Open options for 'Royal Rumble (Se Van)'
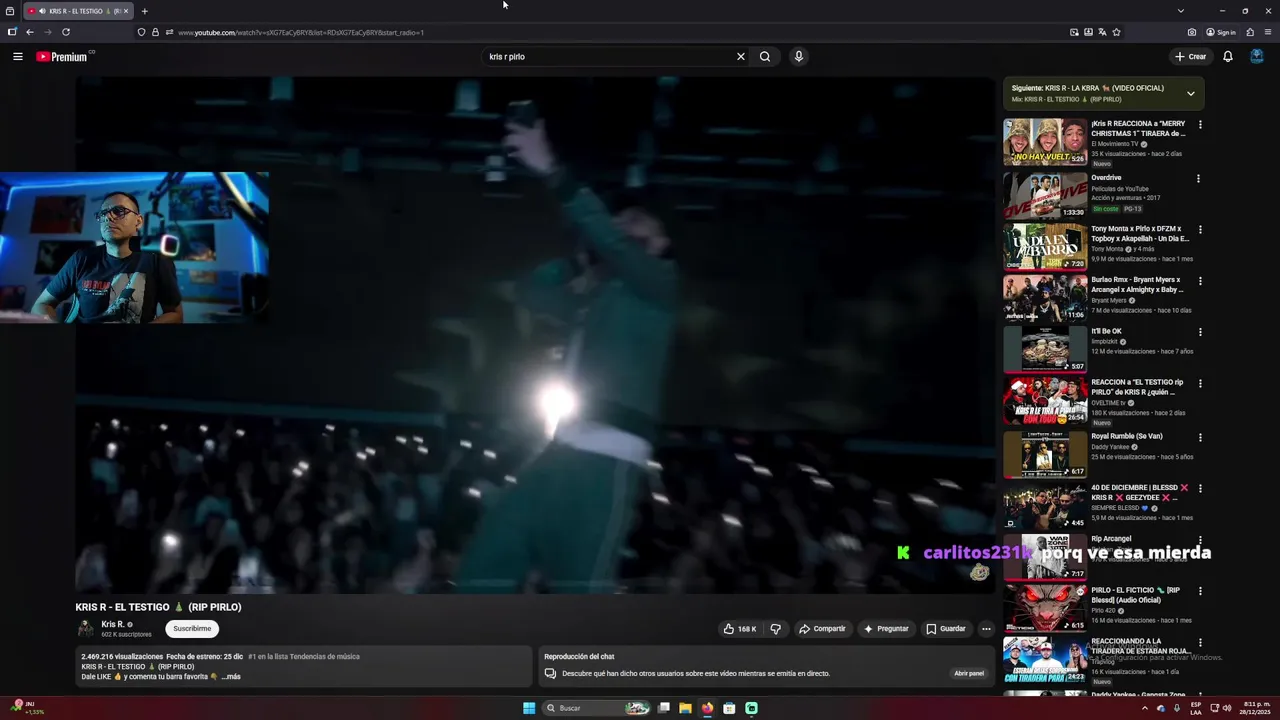1280x720 pixels. click(1200, 437)
